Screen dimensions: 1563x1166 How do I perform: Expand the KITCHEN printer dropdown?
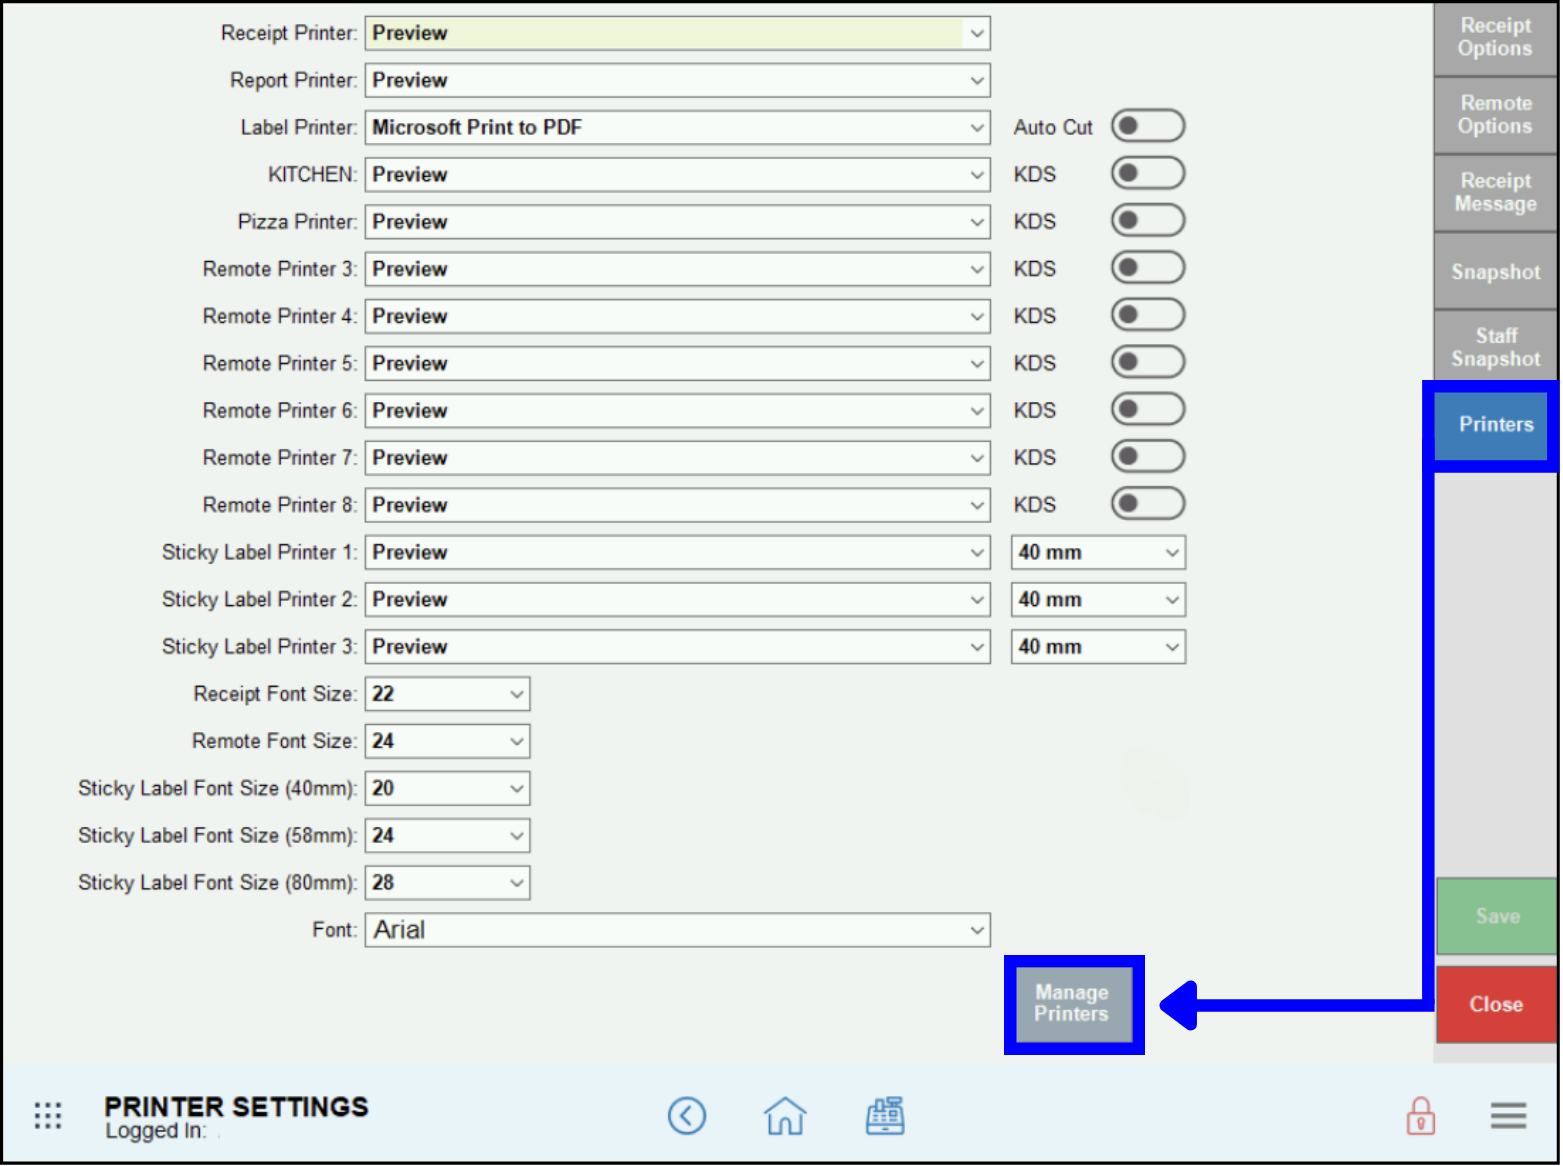[677, 174]
